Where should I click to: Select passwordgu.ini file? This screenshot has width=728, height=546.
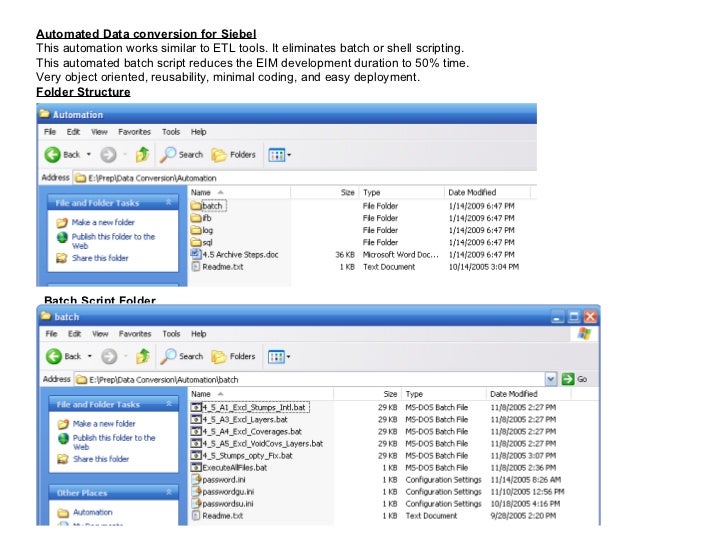222,492
